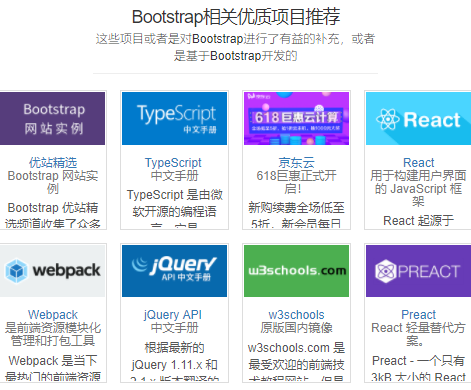471x390 pixels.
Task: Click the description Preact - 一个只有 3kB
Action: click(x=418, y=368)
